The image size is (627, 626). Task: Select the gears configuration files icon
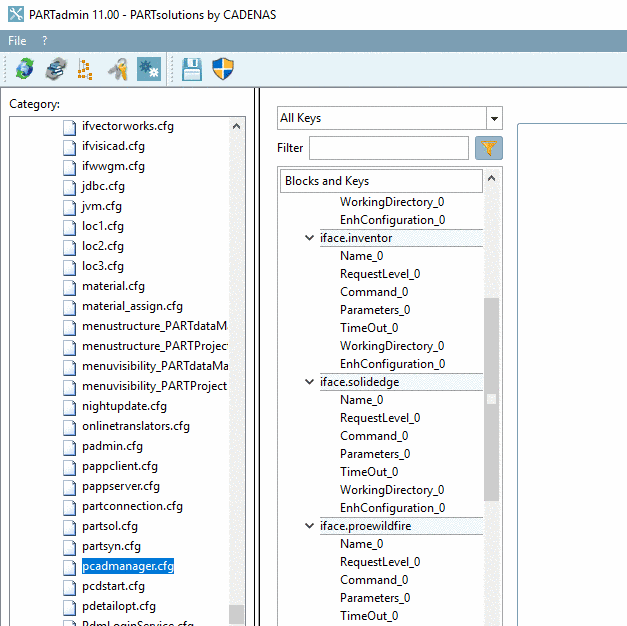point(149,69)
